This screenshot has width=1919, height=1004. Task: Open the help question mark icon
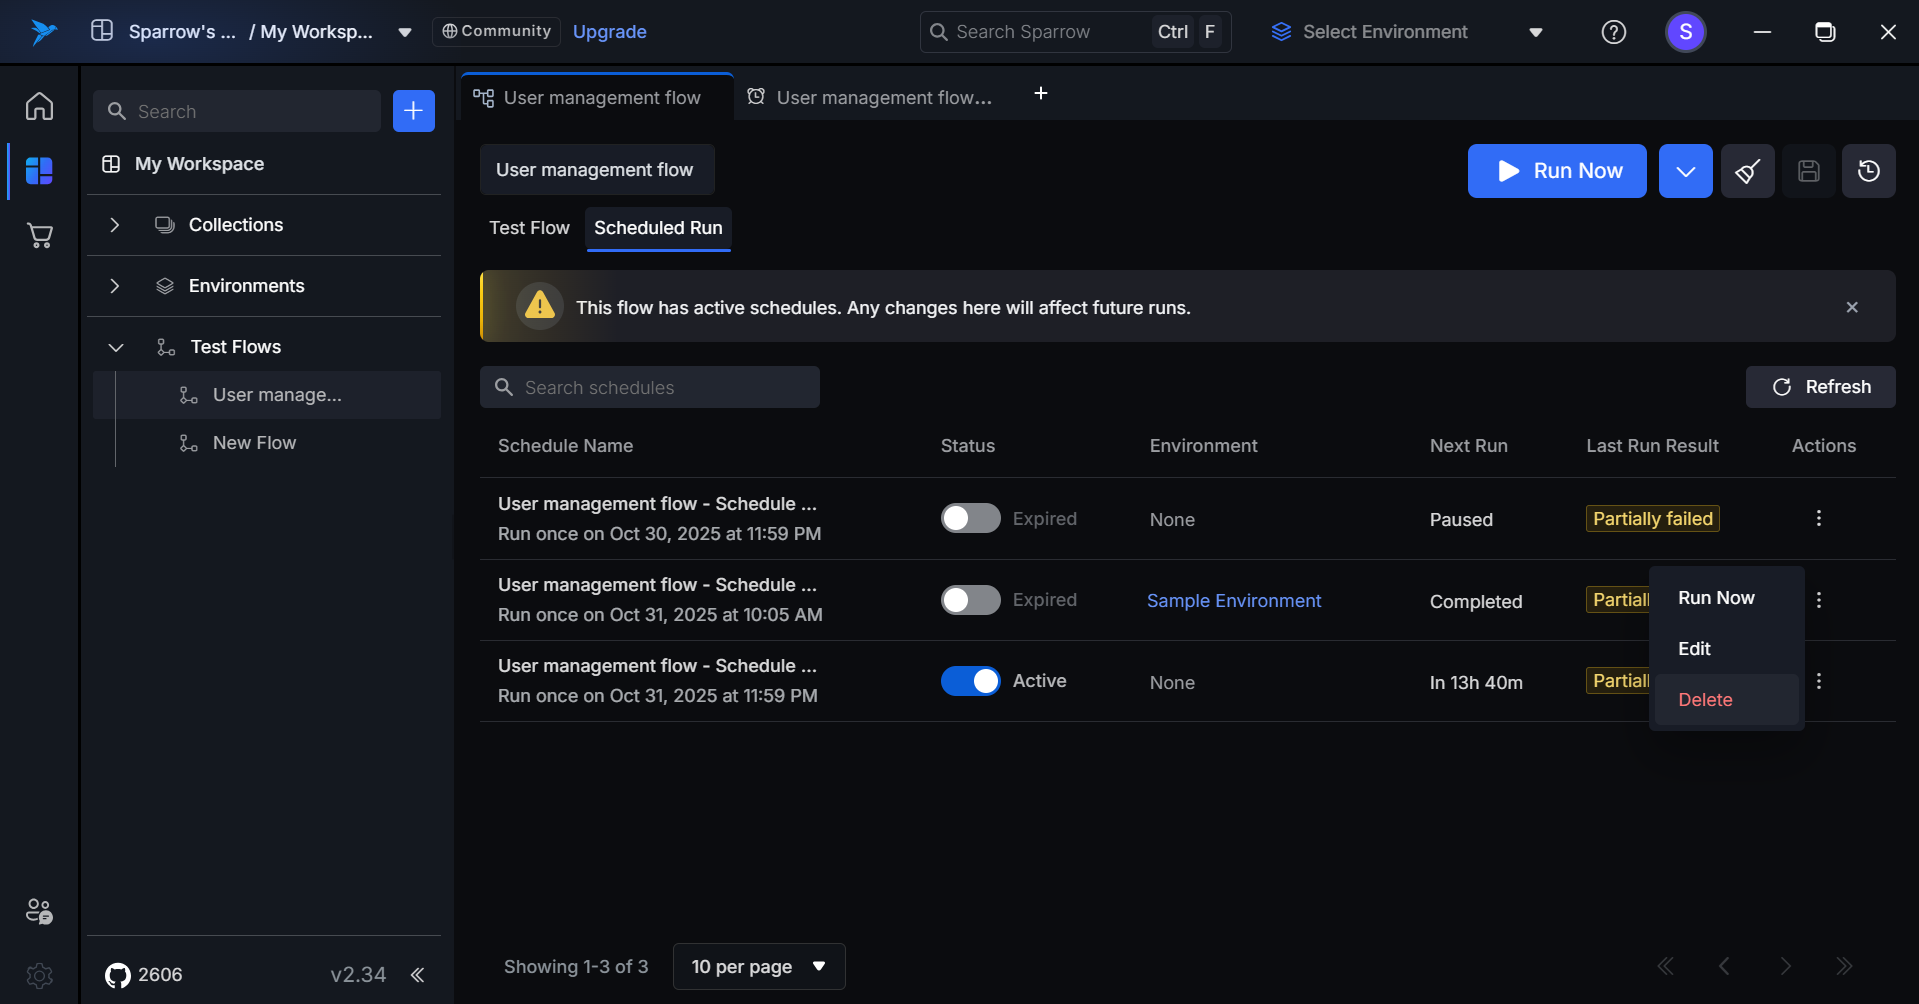pyautogui.click(x=1613, y=32)
